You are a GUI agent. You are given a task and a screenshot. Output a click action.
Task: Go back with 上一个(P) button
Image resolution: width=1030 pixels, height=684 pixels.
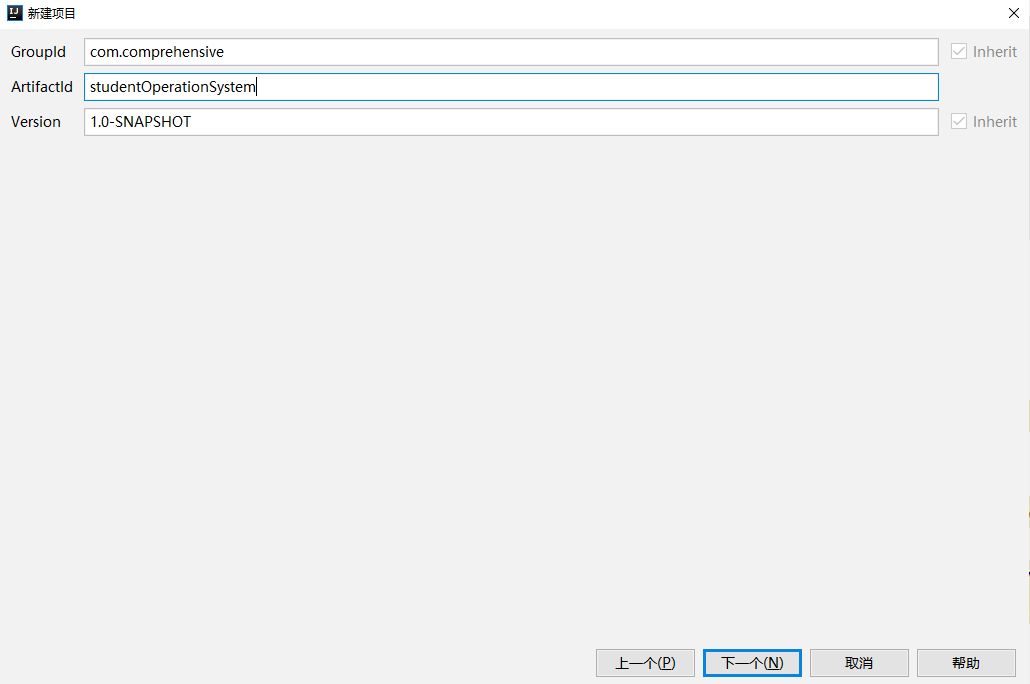645,663
